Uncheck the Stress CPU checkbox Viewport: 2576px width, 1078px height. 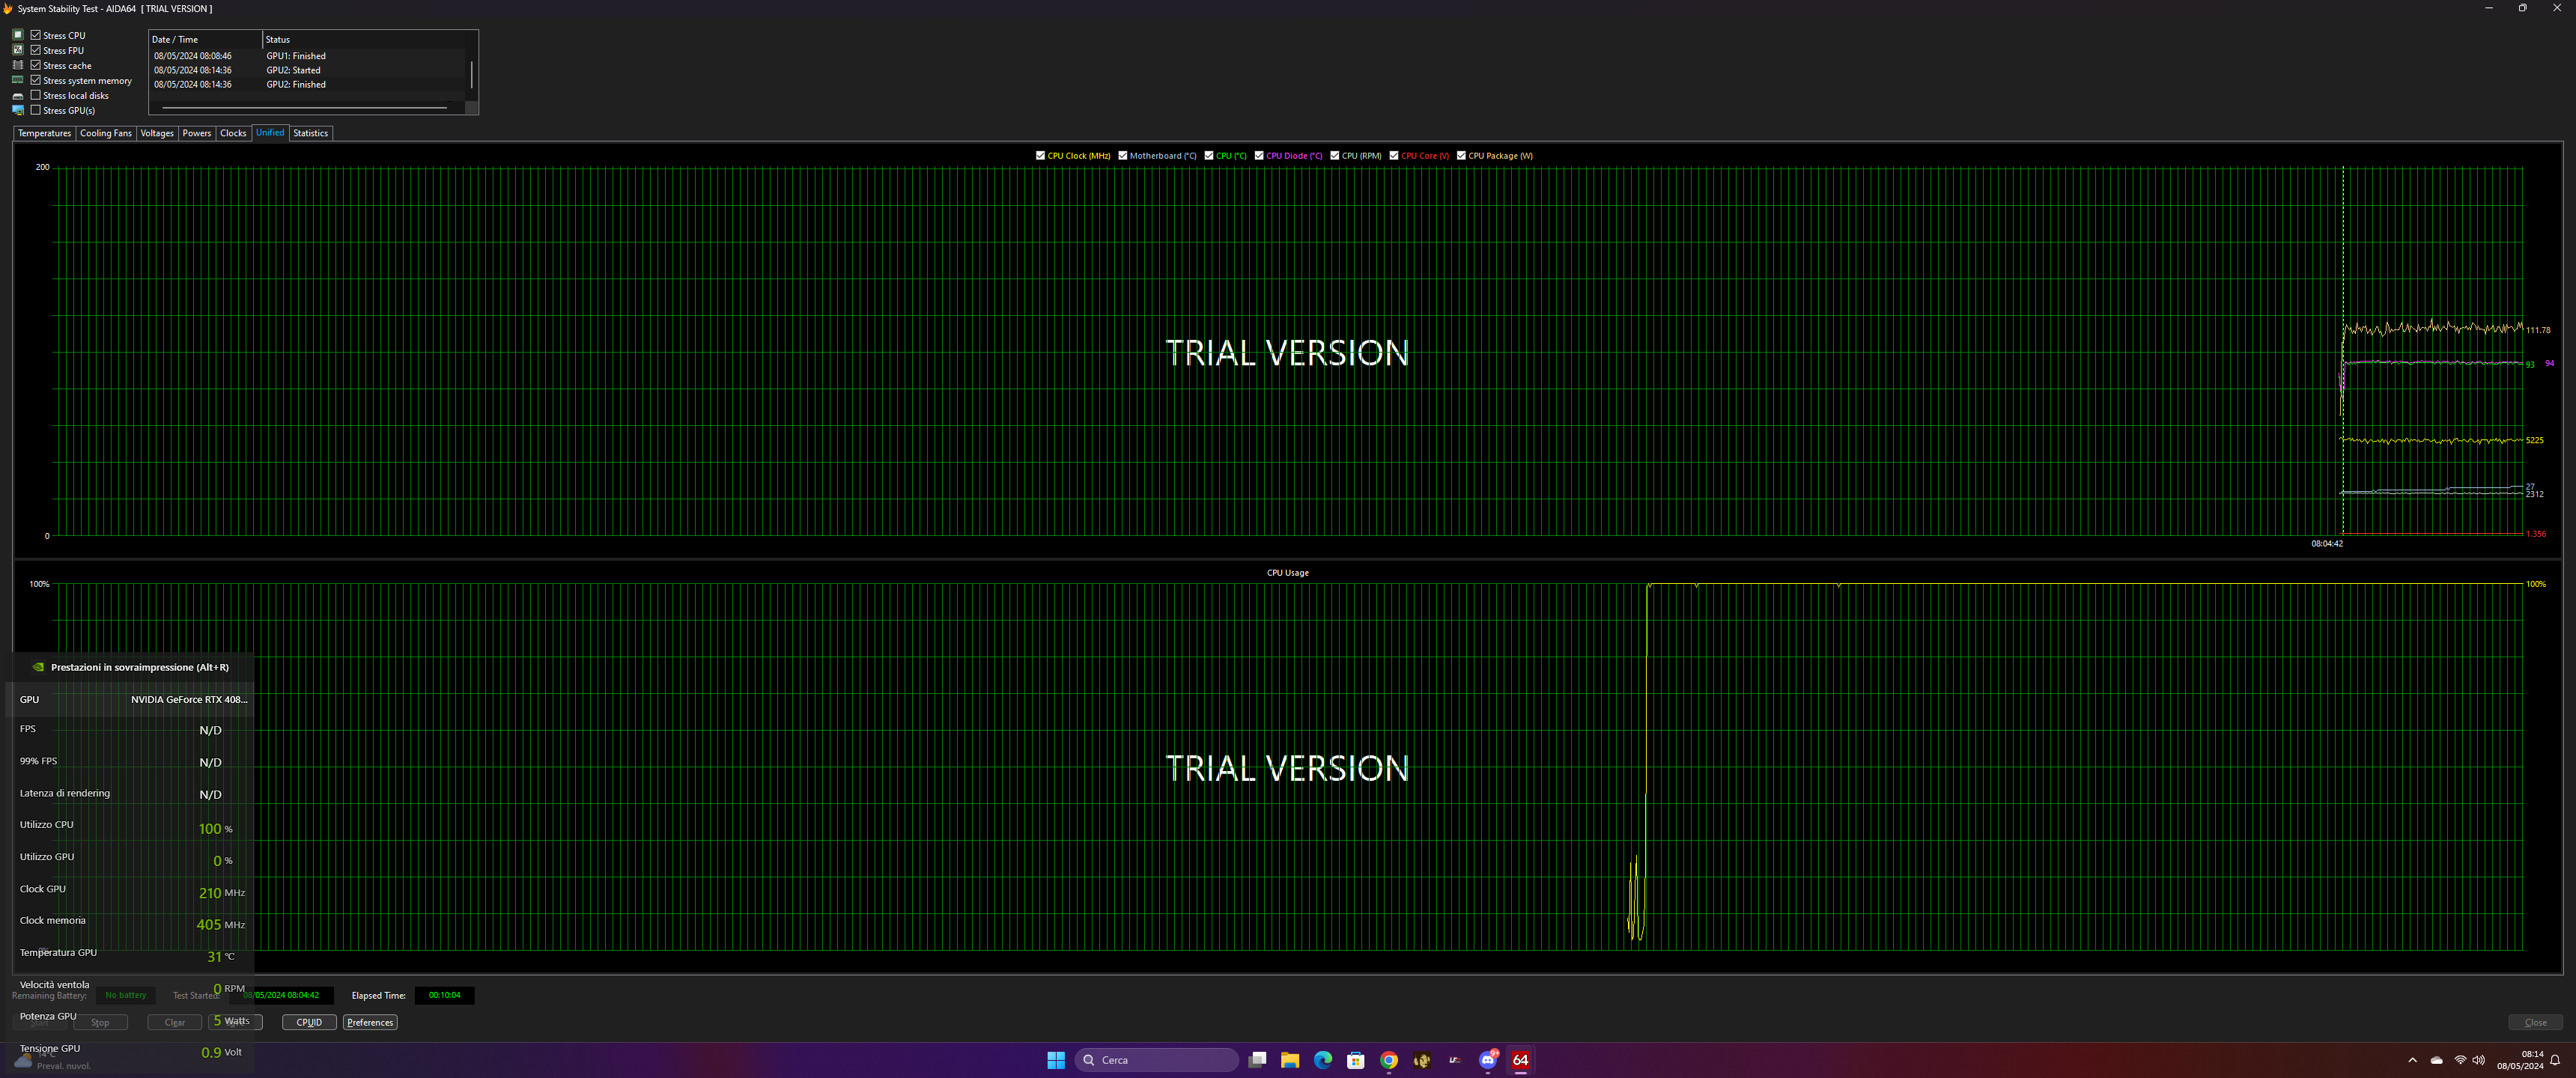36,35
